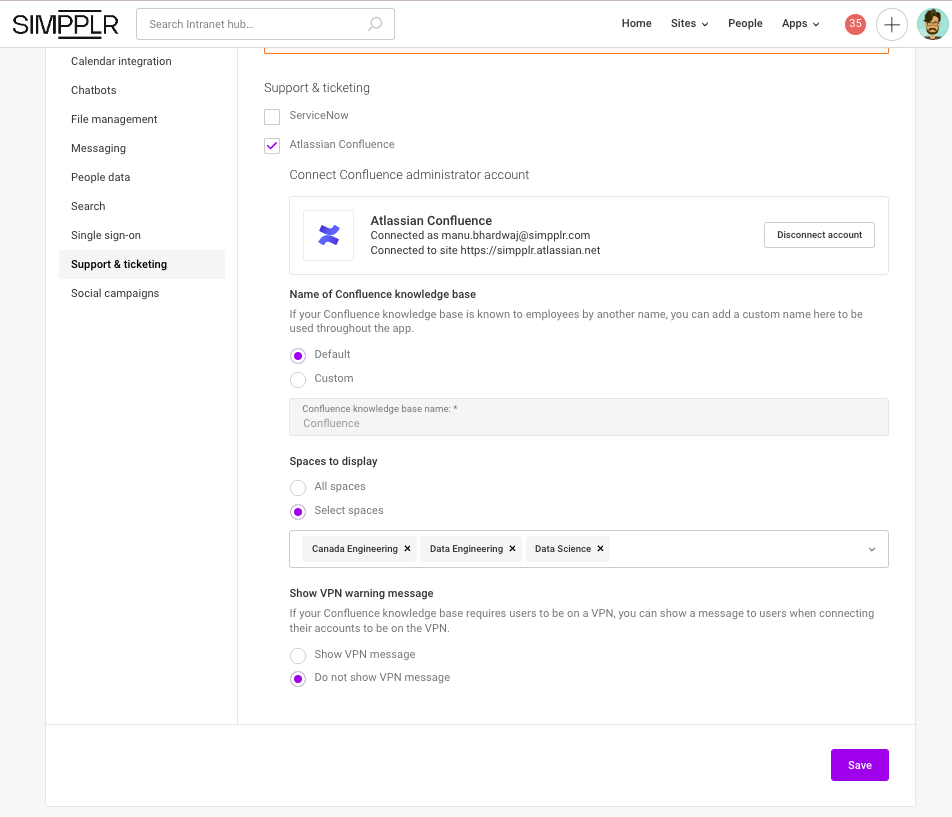
Task: Uncheck the Atlassian Confluence checkbox
Action: 271,145
